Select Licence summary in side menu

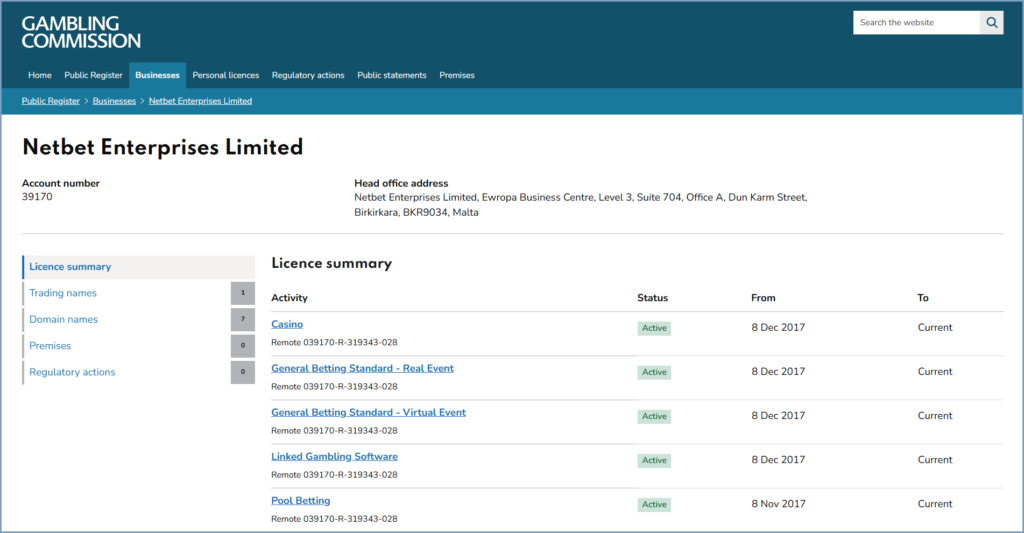pyautogui.click(x=138, y=267)
